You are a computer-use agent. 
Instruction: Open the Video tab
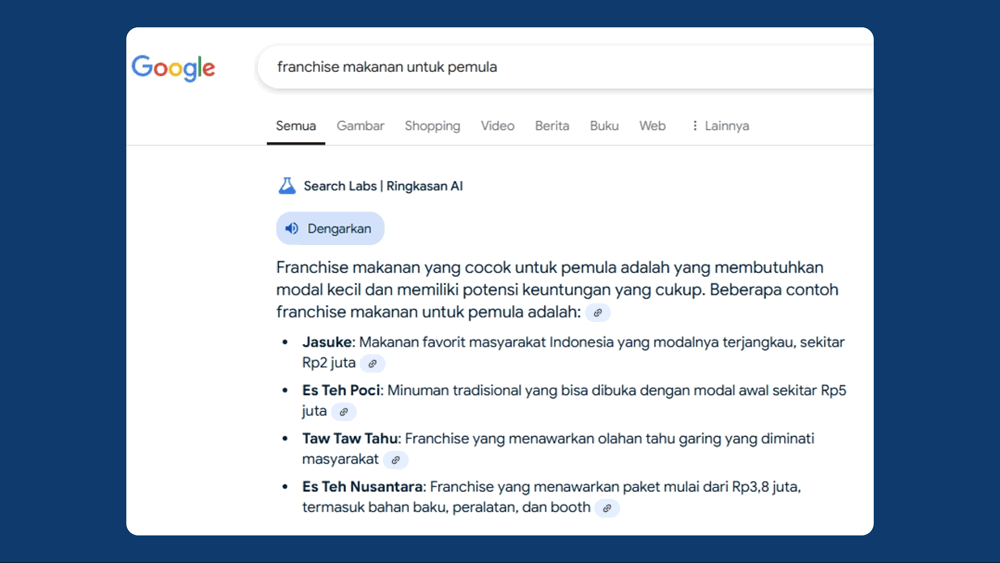click(x=497, y=126)
